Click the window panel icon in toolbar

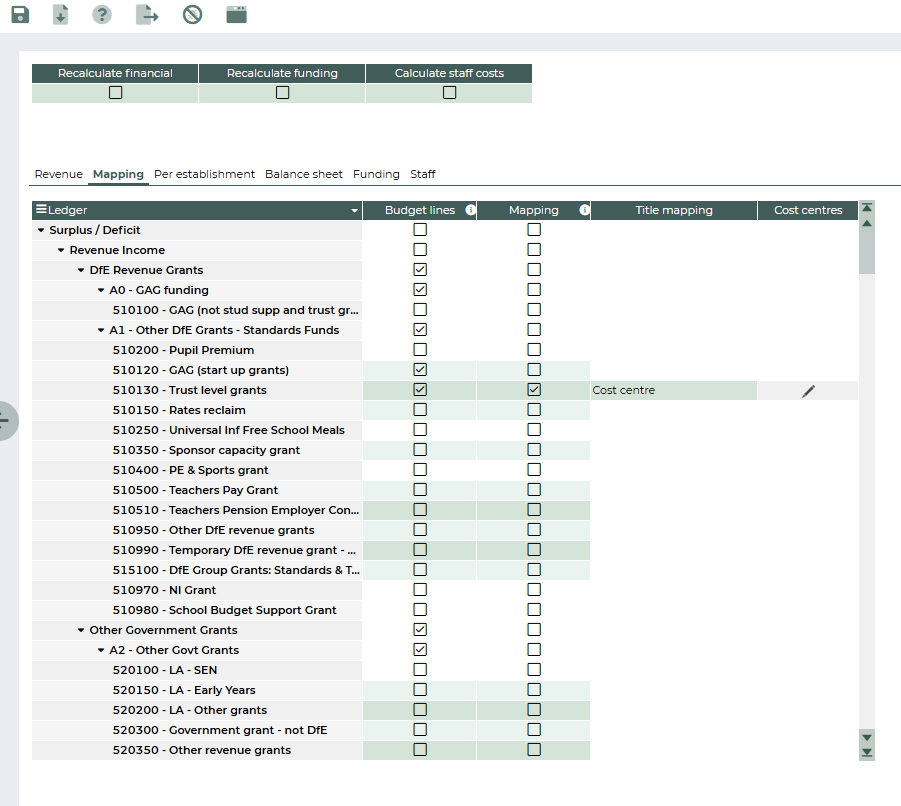[x=236, y=15]
